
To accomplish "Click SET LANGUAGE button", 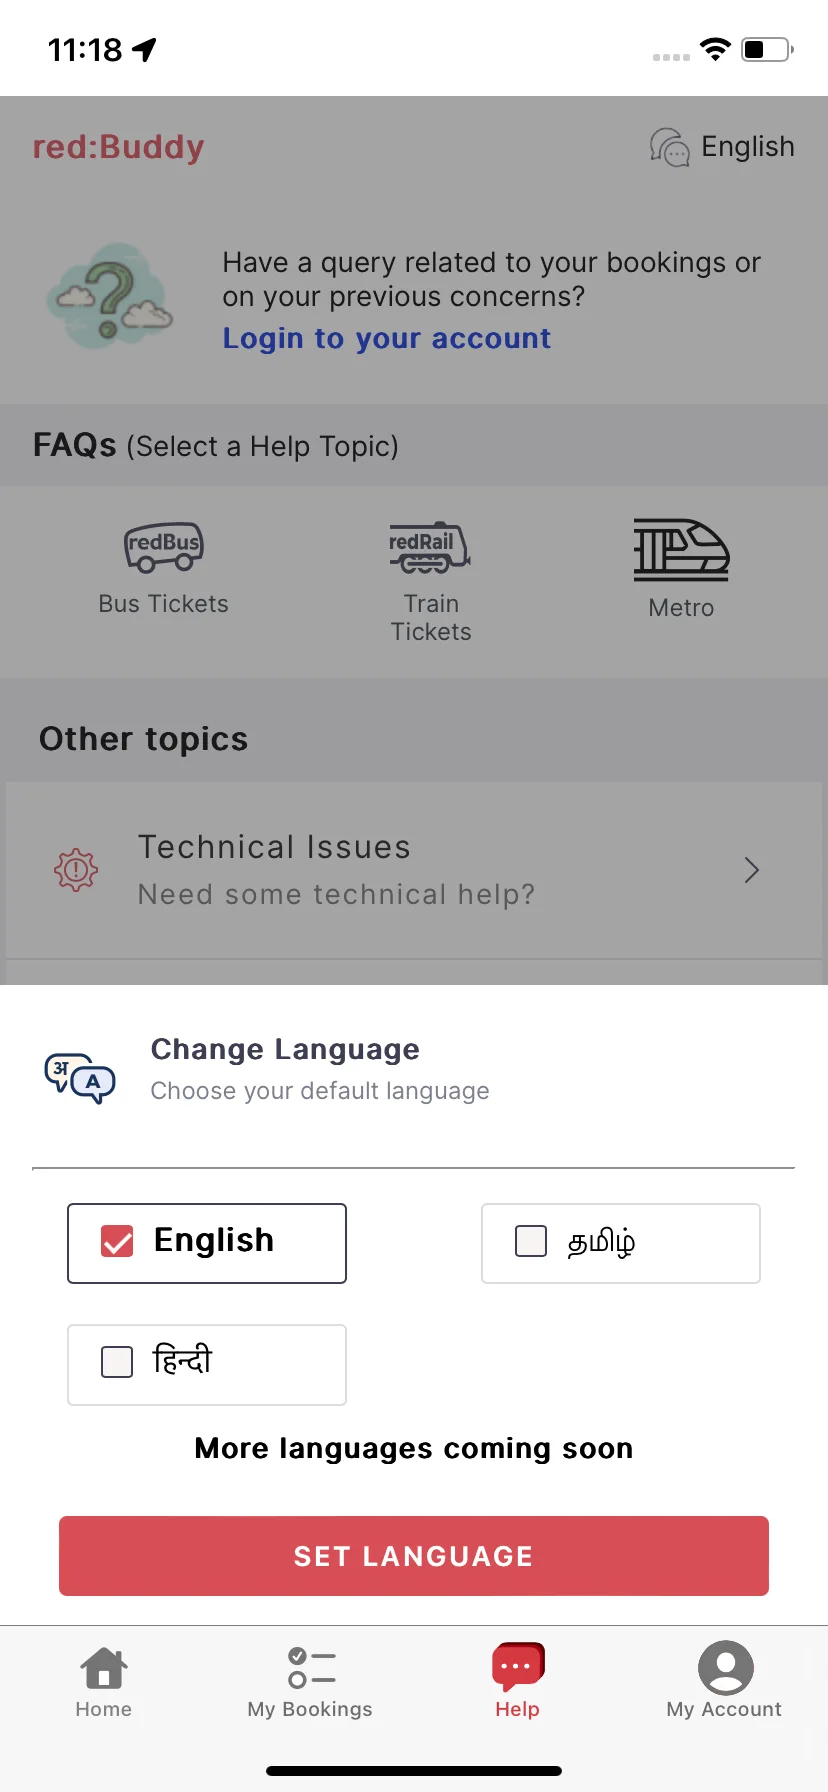I will tap(414, 1556).
